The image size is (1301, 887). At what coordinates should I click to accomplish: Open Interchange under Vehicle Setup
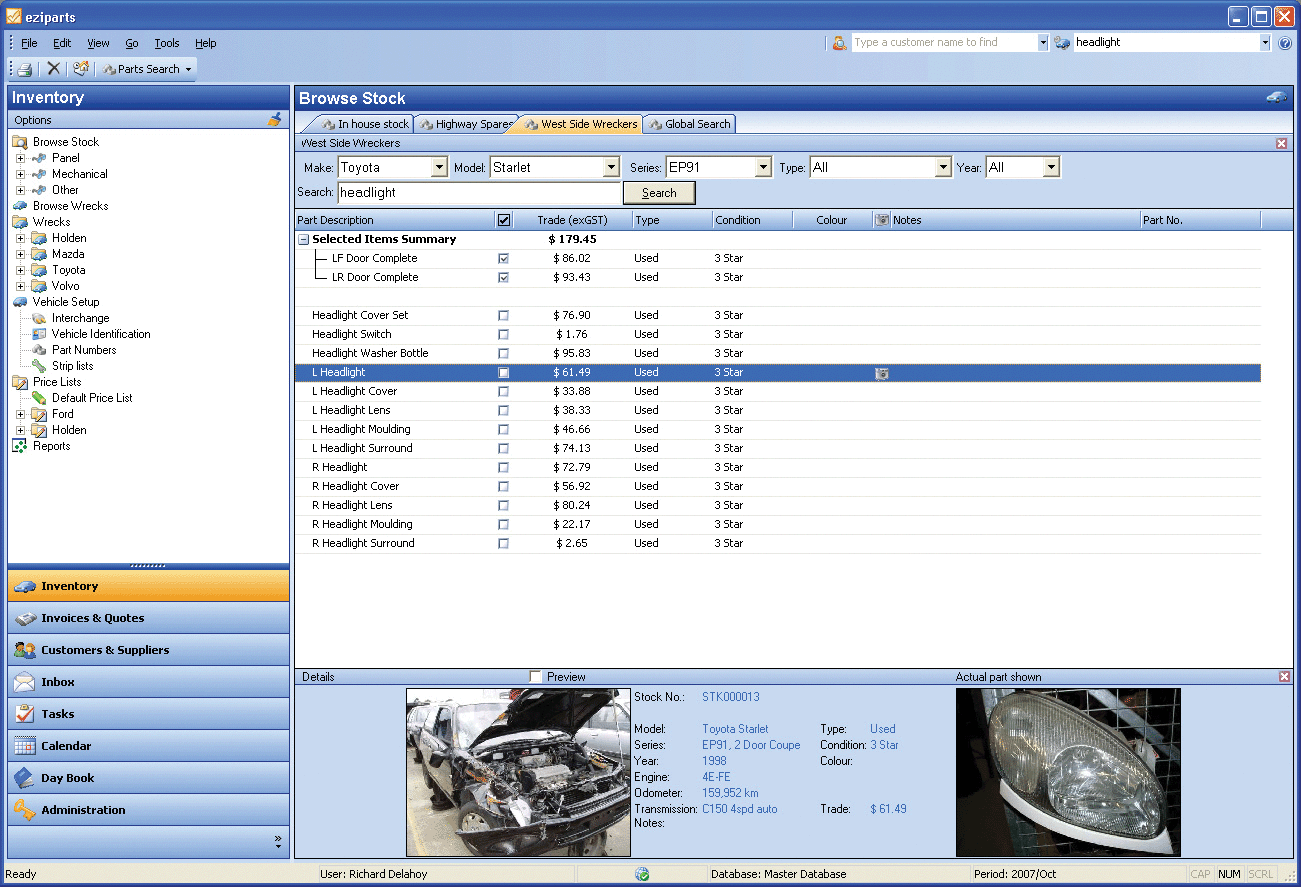click(x=80, y=318)
